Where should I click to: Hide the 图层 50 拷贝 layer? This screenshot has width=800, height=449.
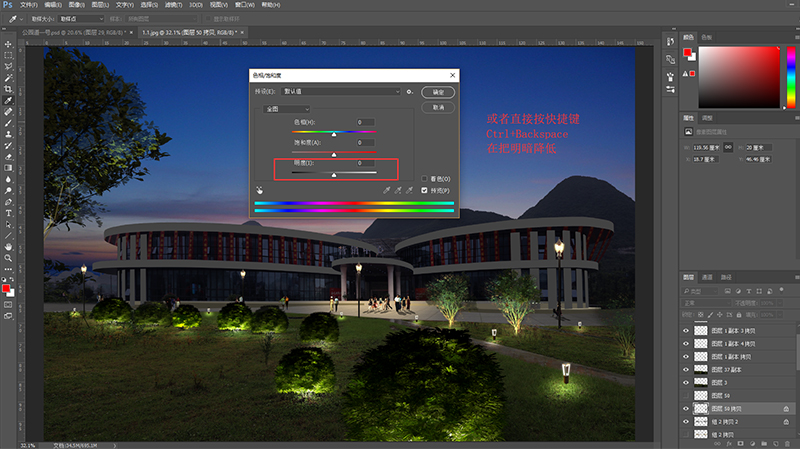click(686, 409)
